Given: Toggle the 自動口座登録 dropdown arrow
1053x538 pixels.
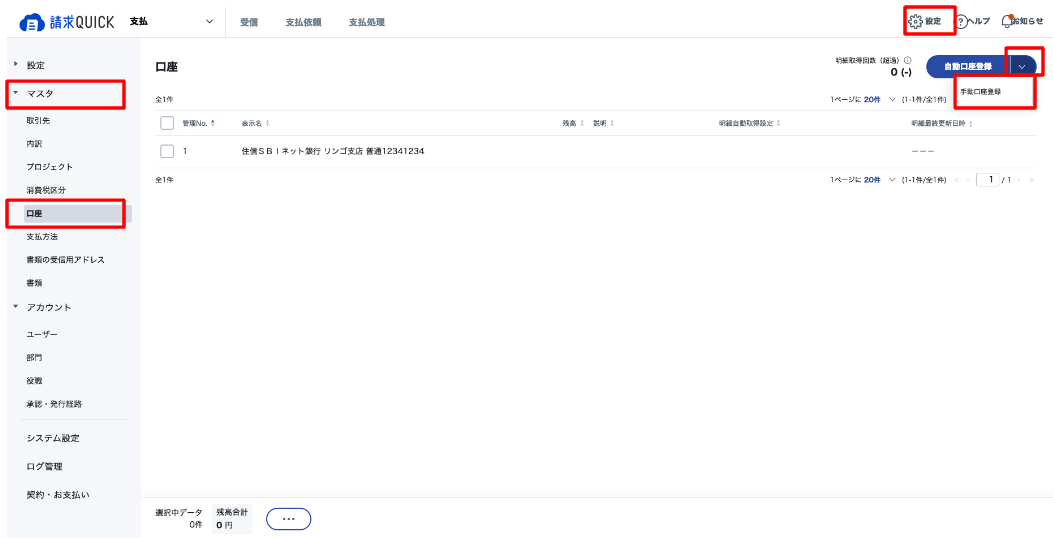Looking at the screenshot, I should 1023,66.
